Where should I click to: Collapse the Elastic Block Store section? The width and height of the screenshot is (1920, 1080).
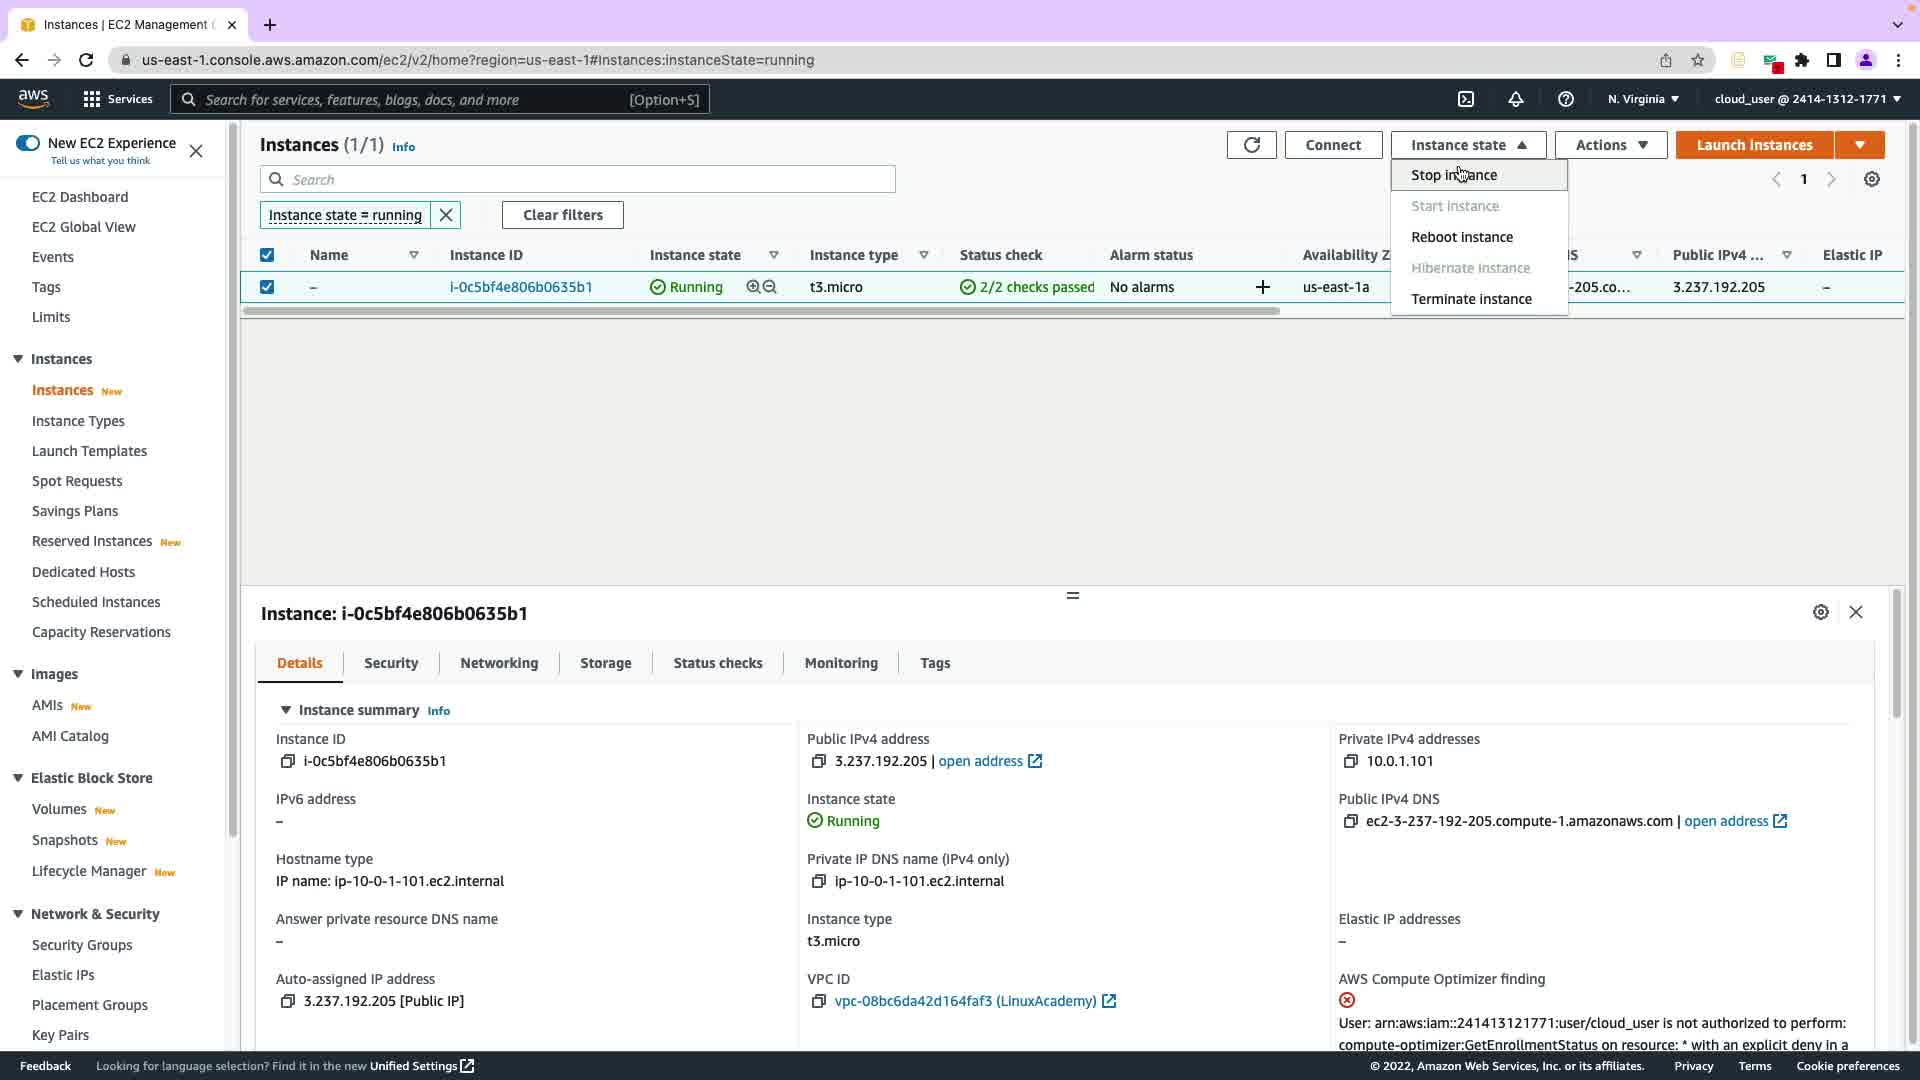(18, 778)
